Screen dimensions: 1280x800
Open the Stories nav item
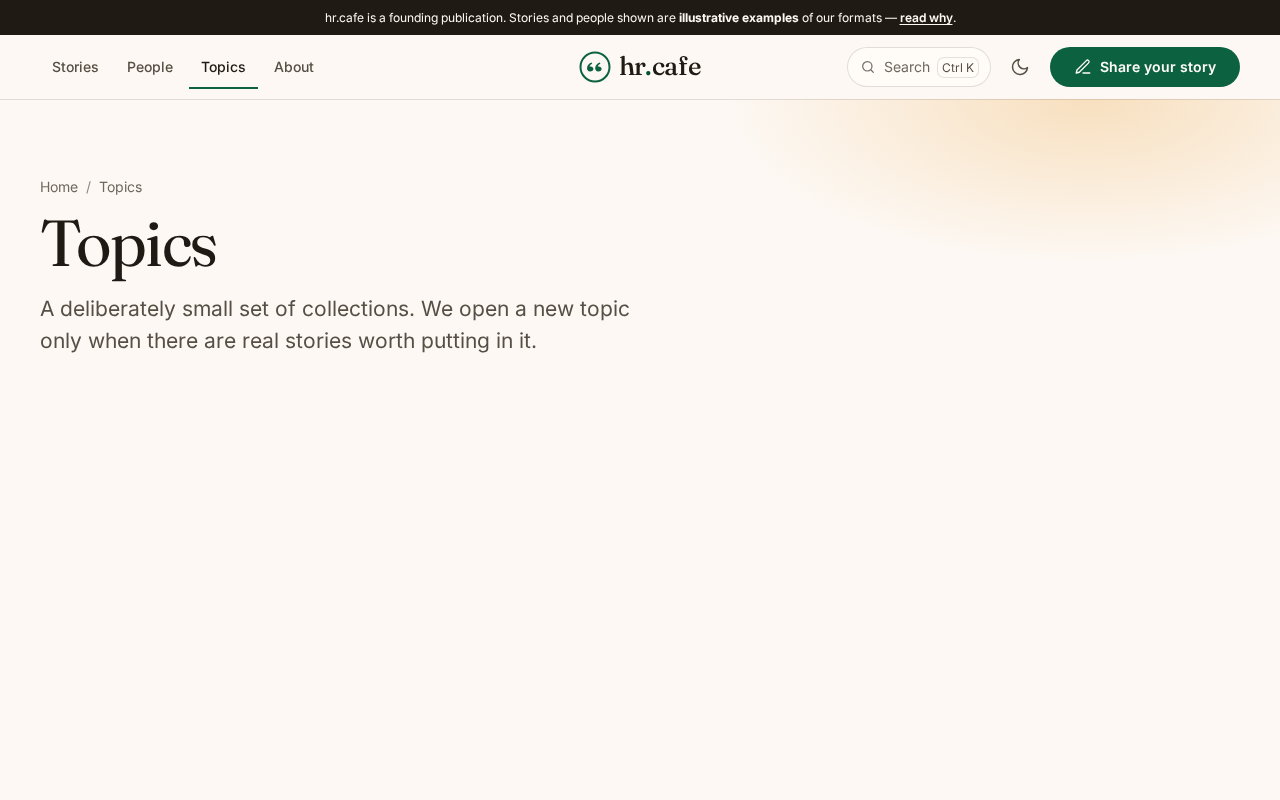point(75,67)
